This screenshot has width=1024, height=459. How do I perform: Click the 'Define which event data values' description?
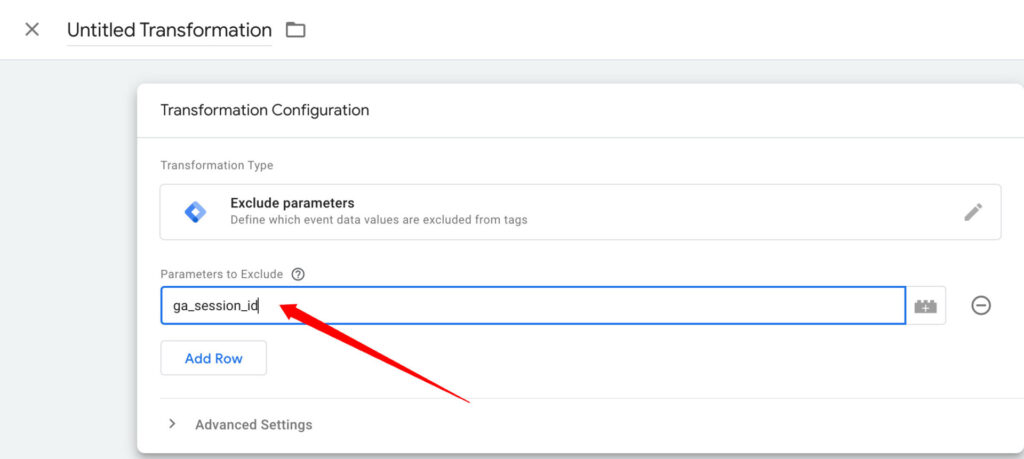pos(378,220)
